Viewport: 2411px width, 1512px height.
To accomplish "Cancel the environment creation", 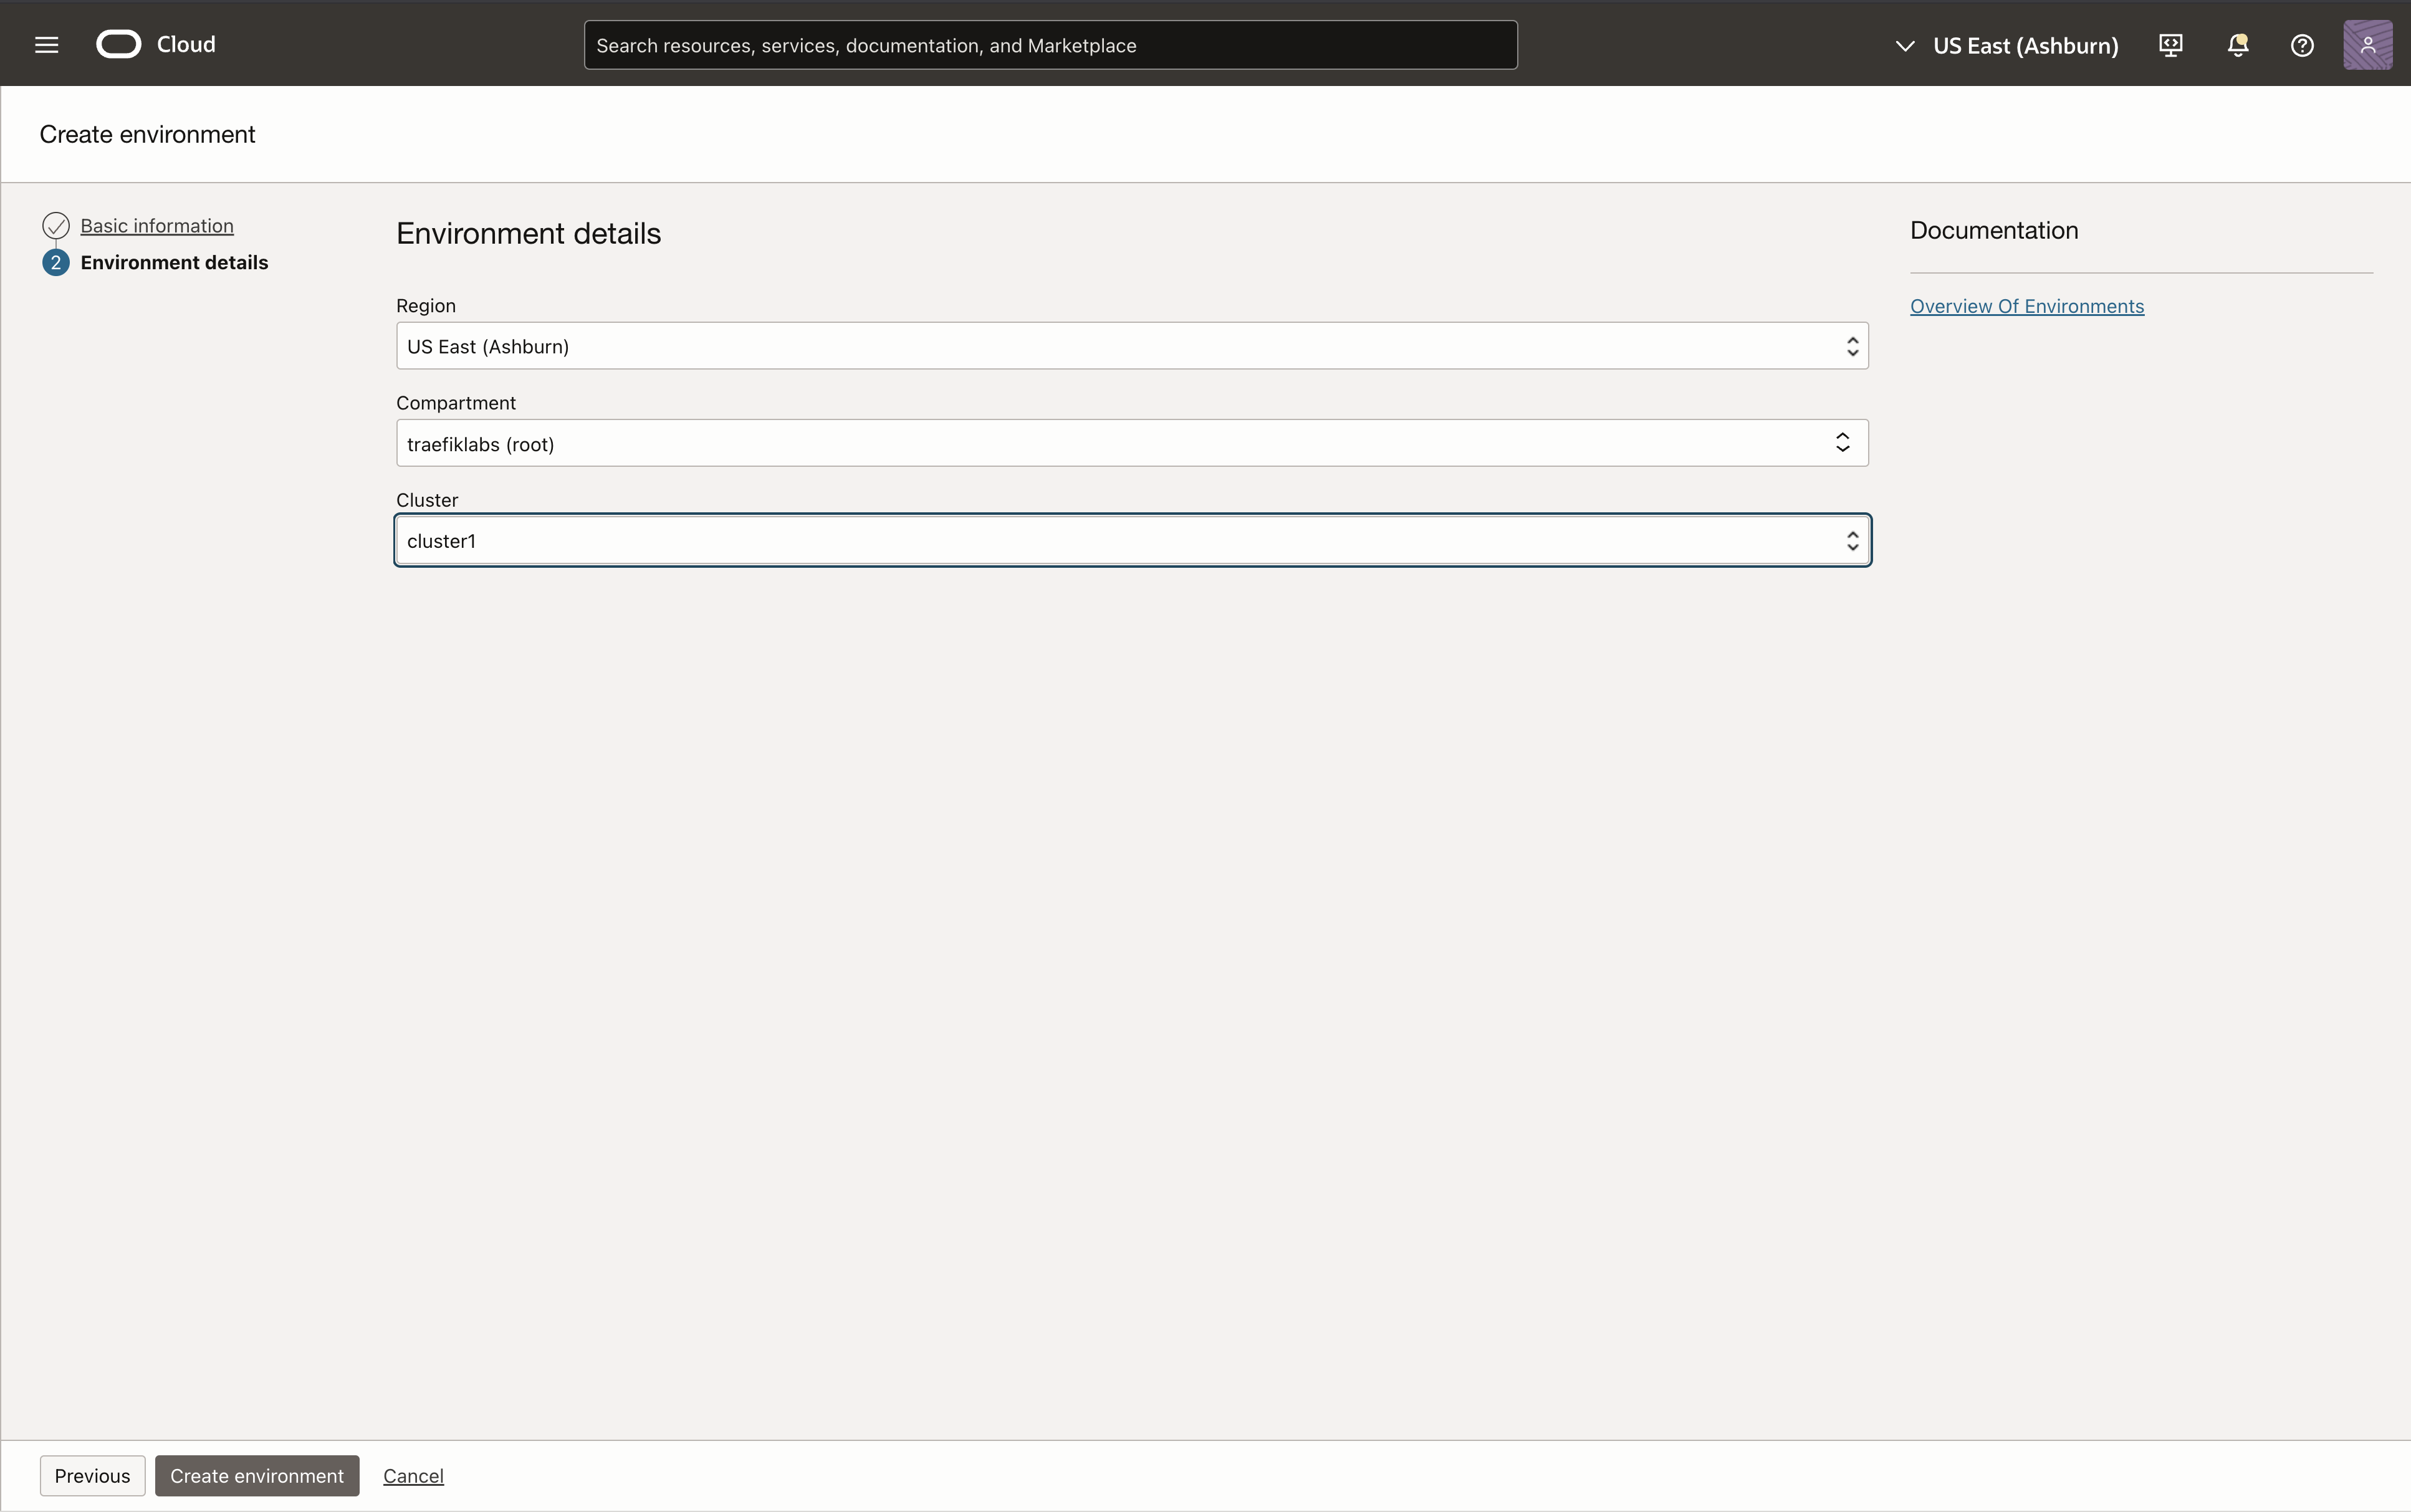I will [x=413, y=1476].
